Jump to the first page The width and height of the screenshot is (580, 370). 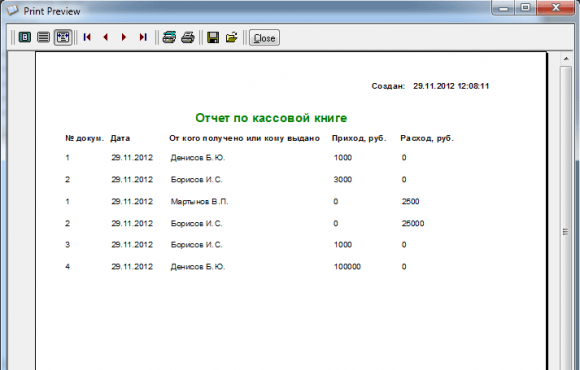tap(87, 37)
